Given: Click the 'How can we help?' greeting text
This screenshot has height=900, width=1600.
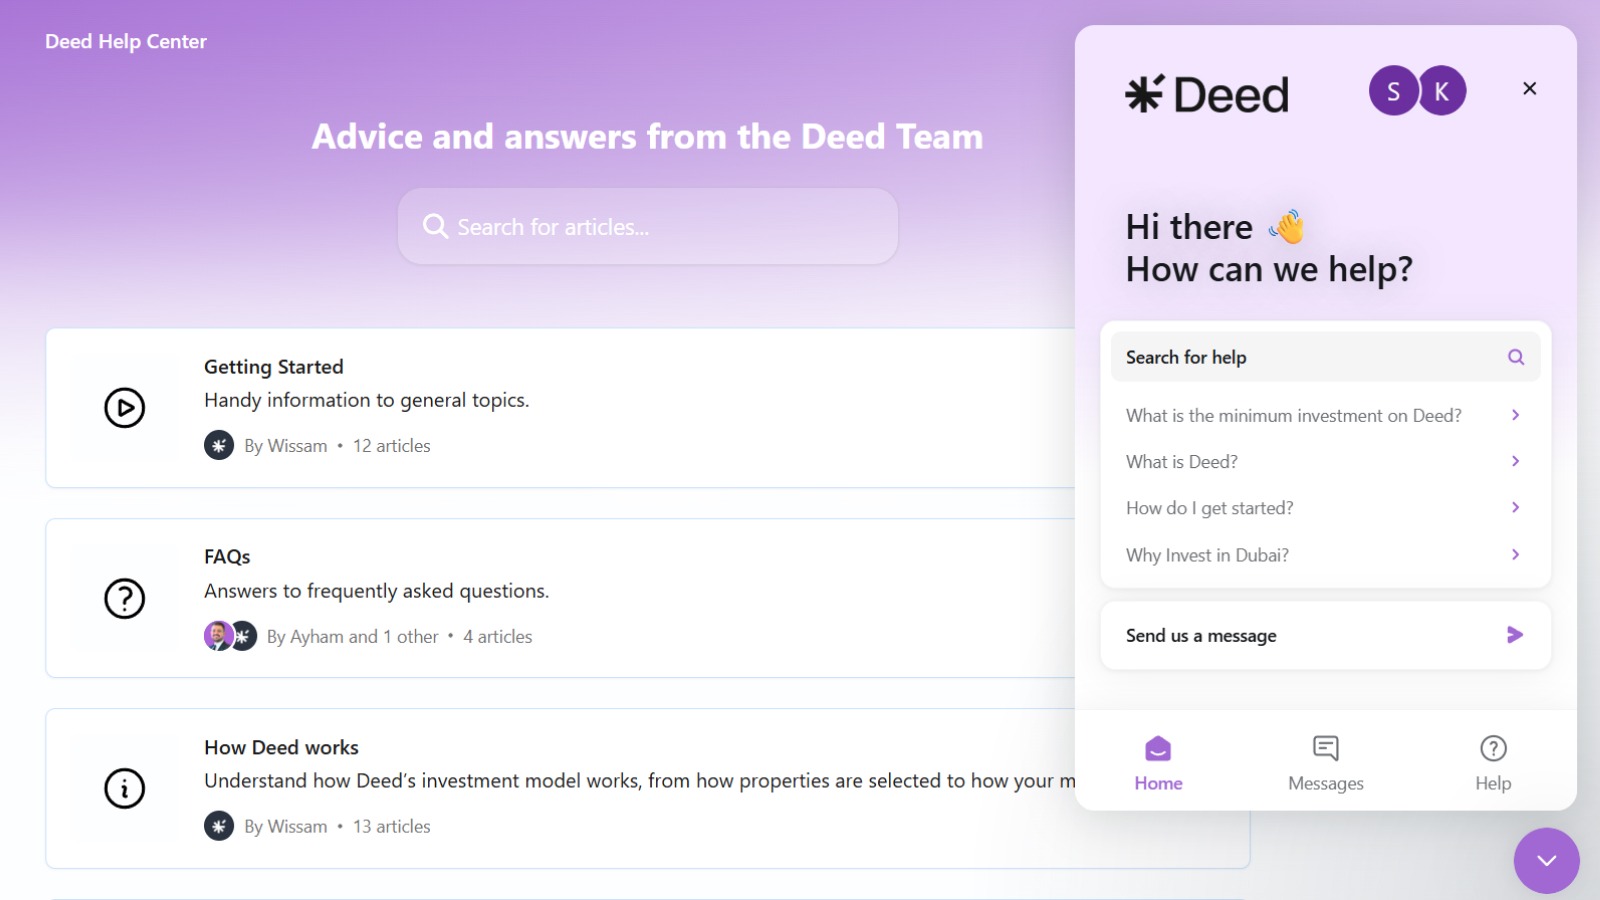Looking at the screenshot, I should coord(1269,269).
